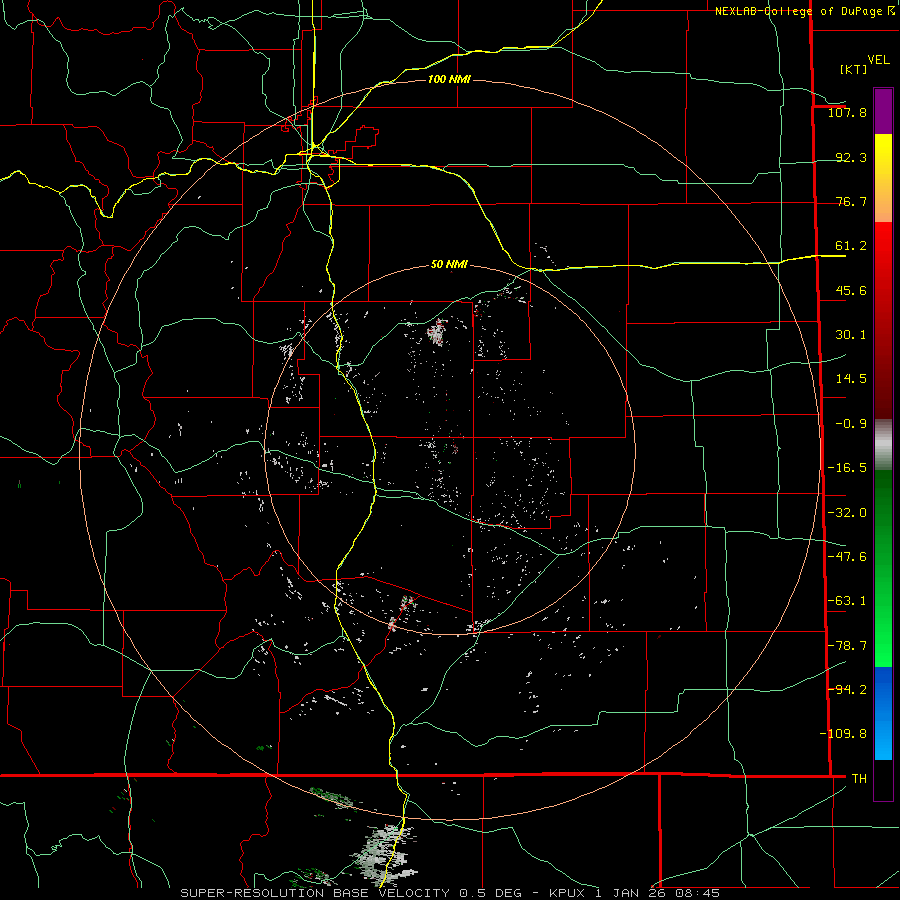Click the 50 NMI range ring label
This screenshot has height=900, width=900.
(449, 264)
